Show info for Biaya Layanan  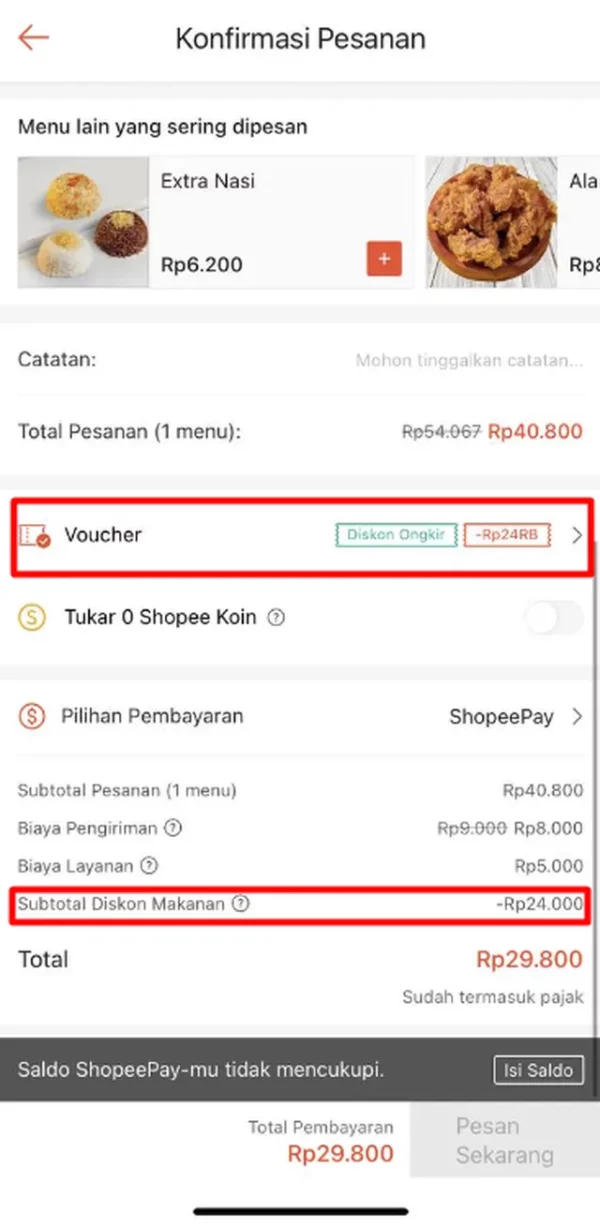click(x=149, y=865)
